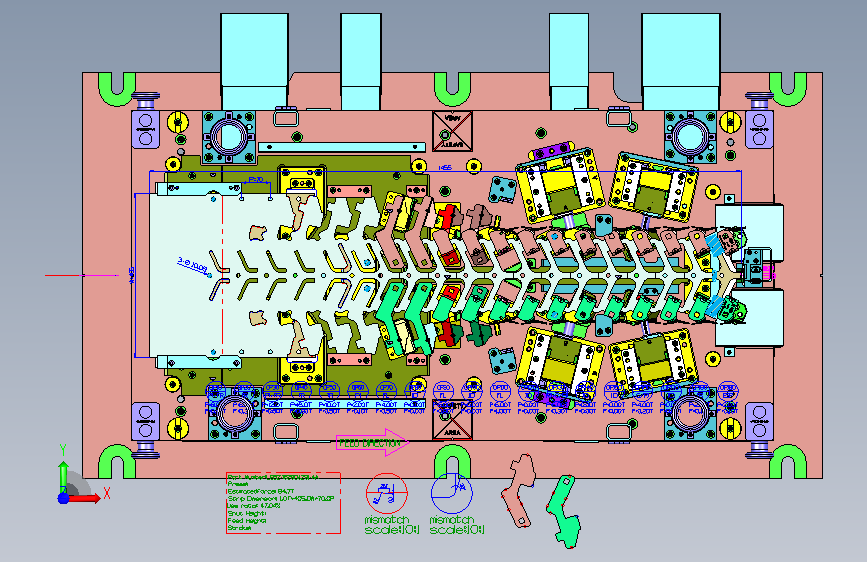Select the OP60 station balloon
867x562 pixels.
coord(358,390)
